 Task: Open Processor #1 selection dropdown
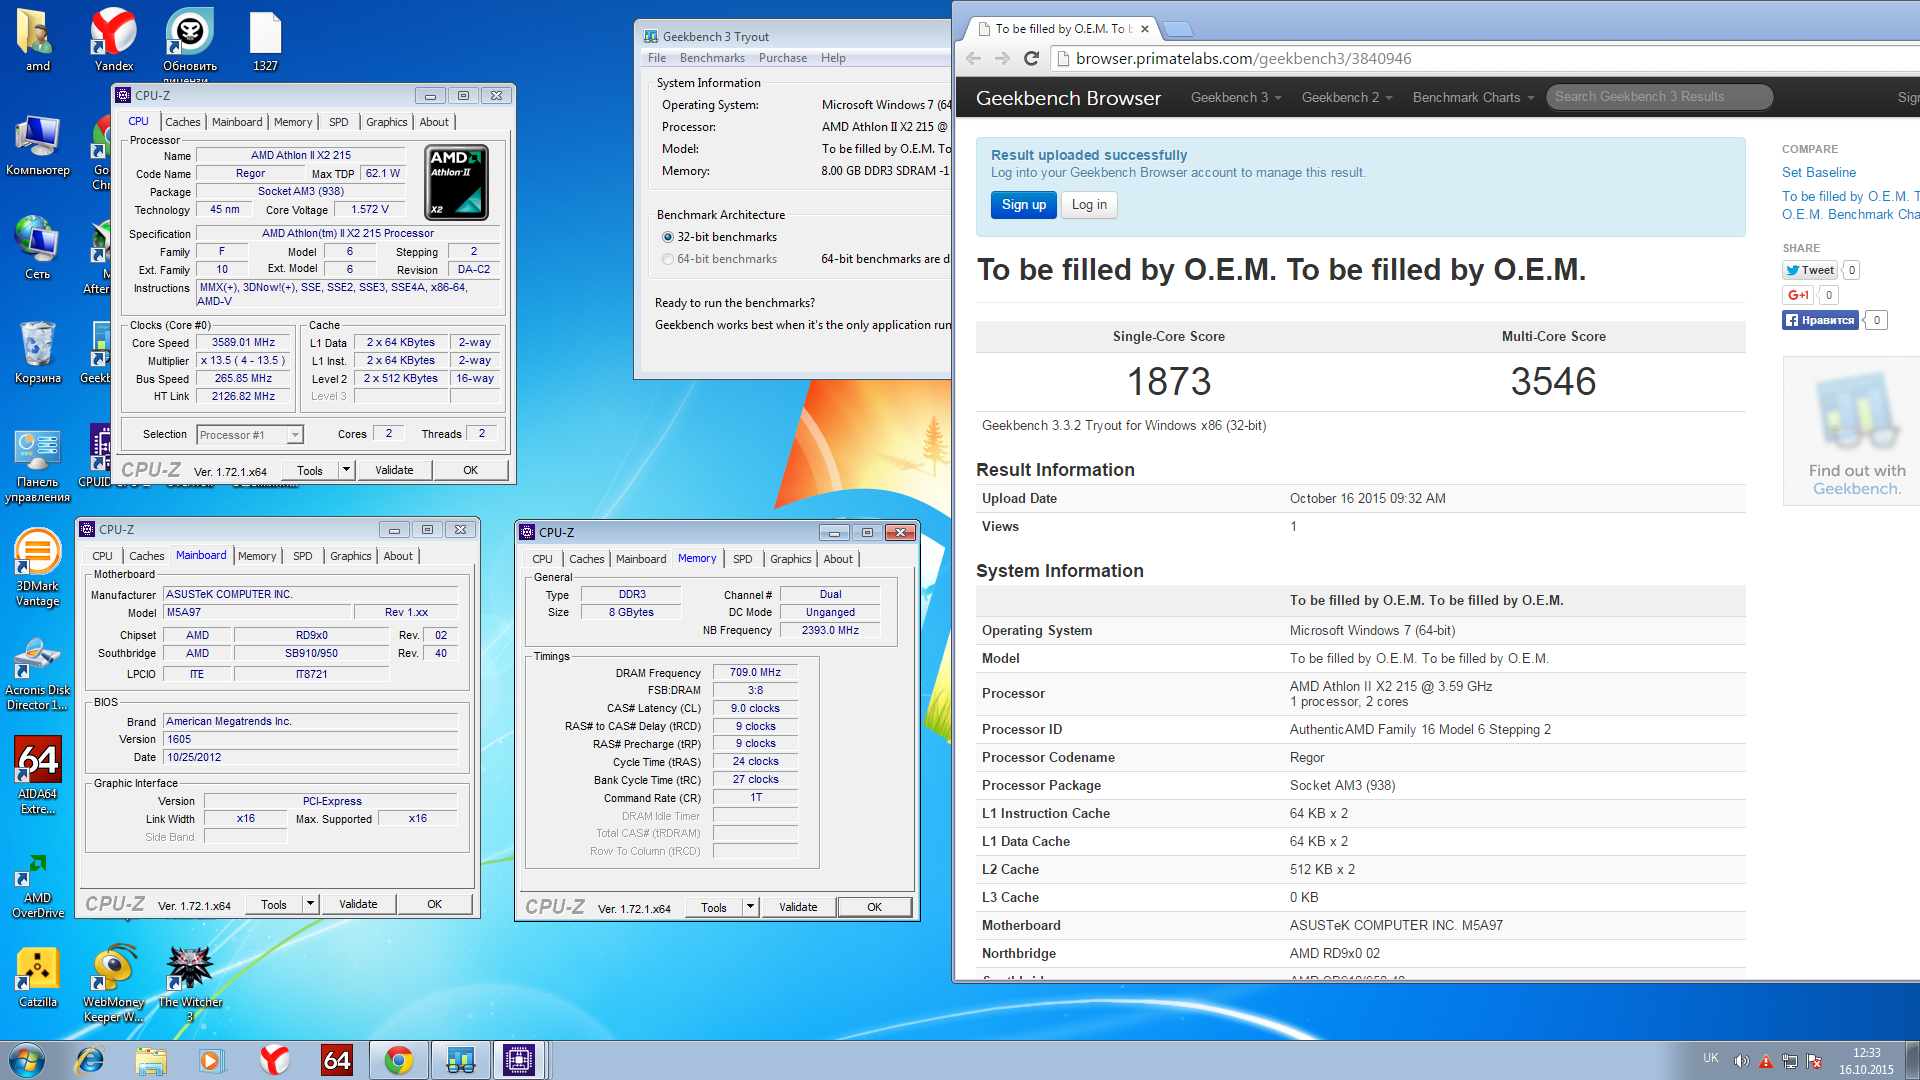point(250,435)
